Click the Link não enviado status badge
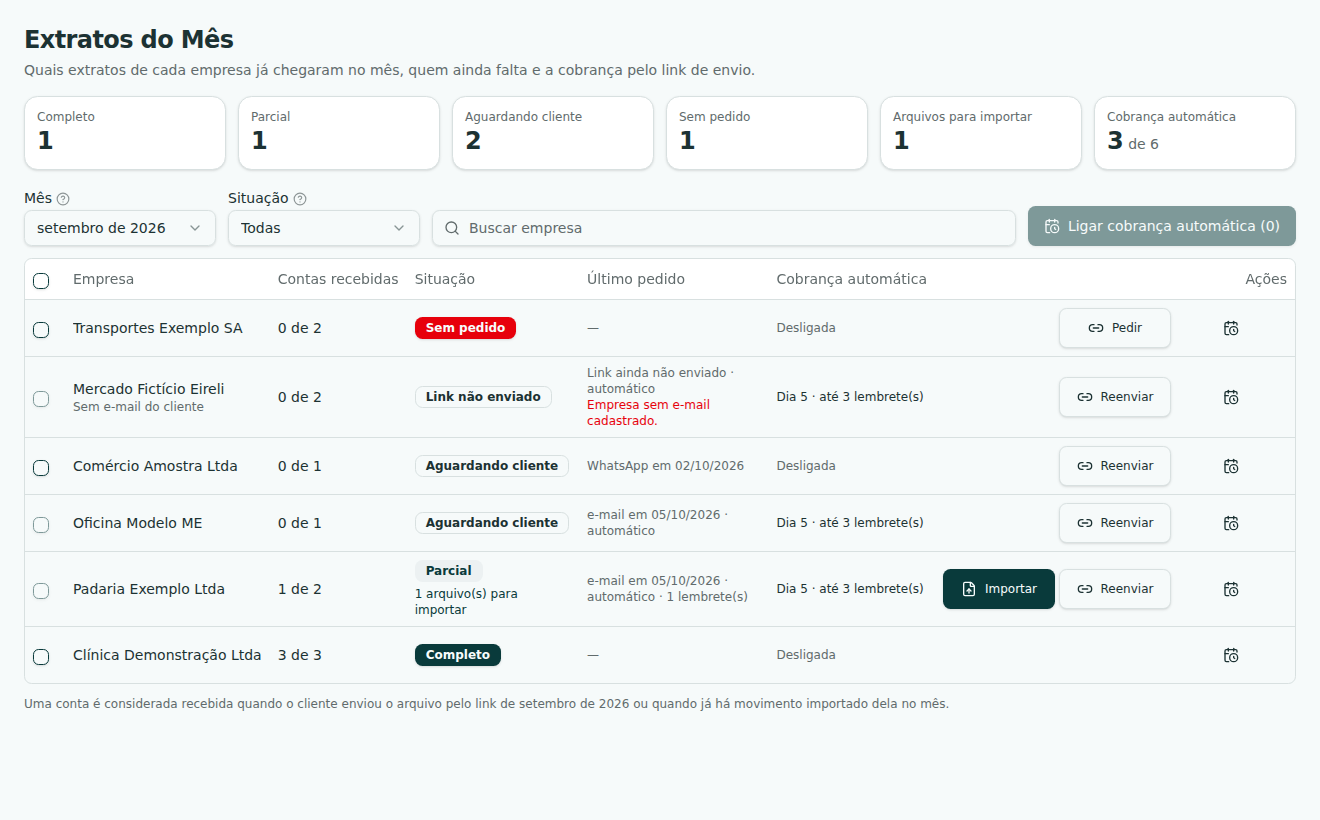Image resolution: width=1320 pixels, height=820 pixels. 483,397
